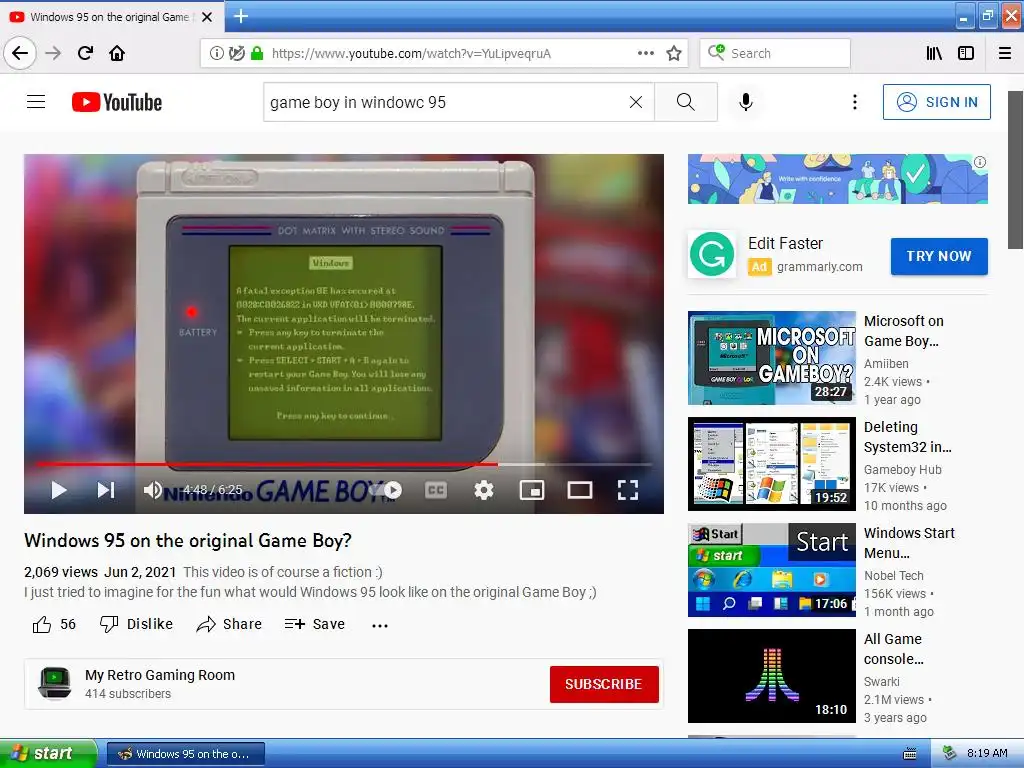This screenshot has height=768, width=1024.
Task: Open the Edit Faster ad title
Action: (x=785, y=243)
